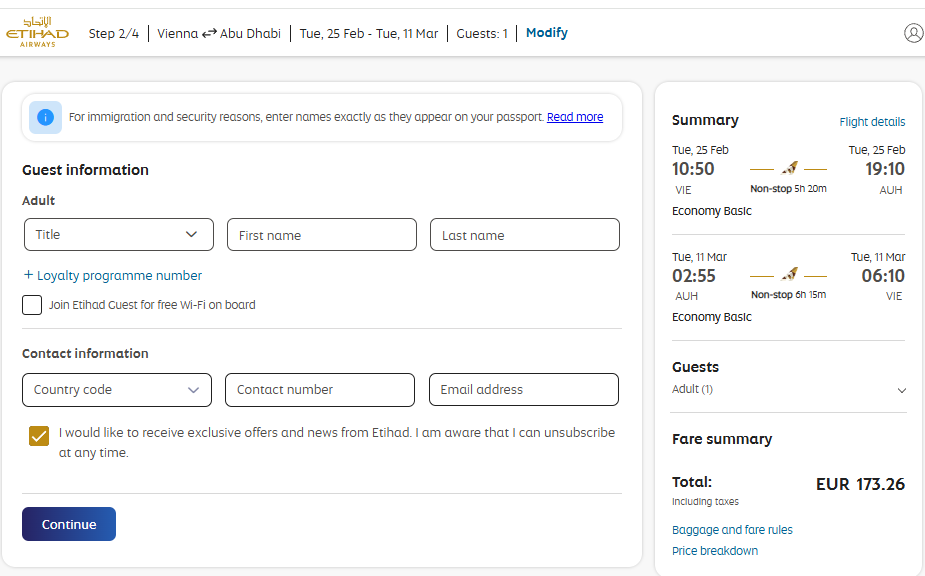View the Price breakdown link
This screenshot has height=576, width=925.
[x=715, y=551]
